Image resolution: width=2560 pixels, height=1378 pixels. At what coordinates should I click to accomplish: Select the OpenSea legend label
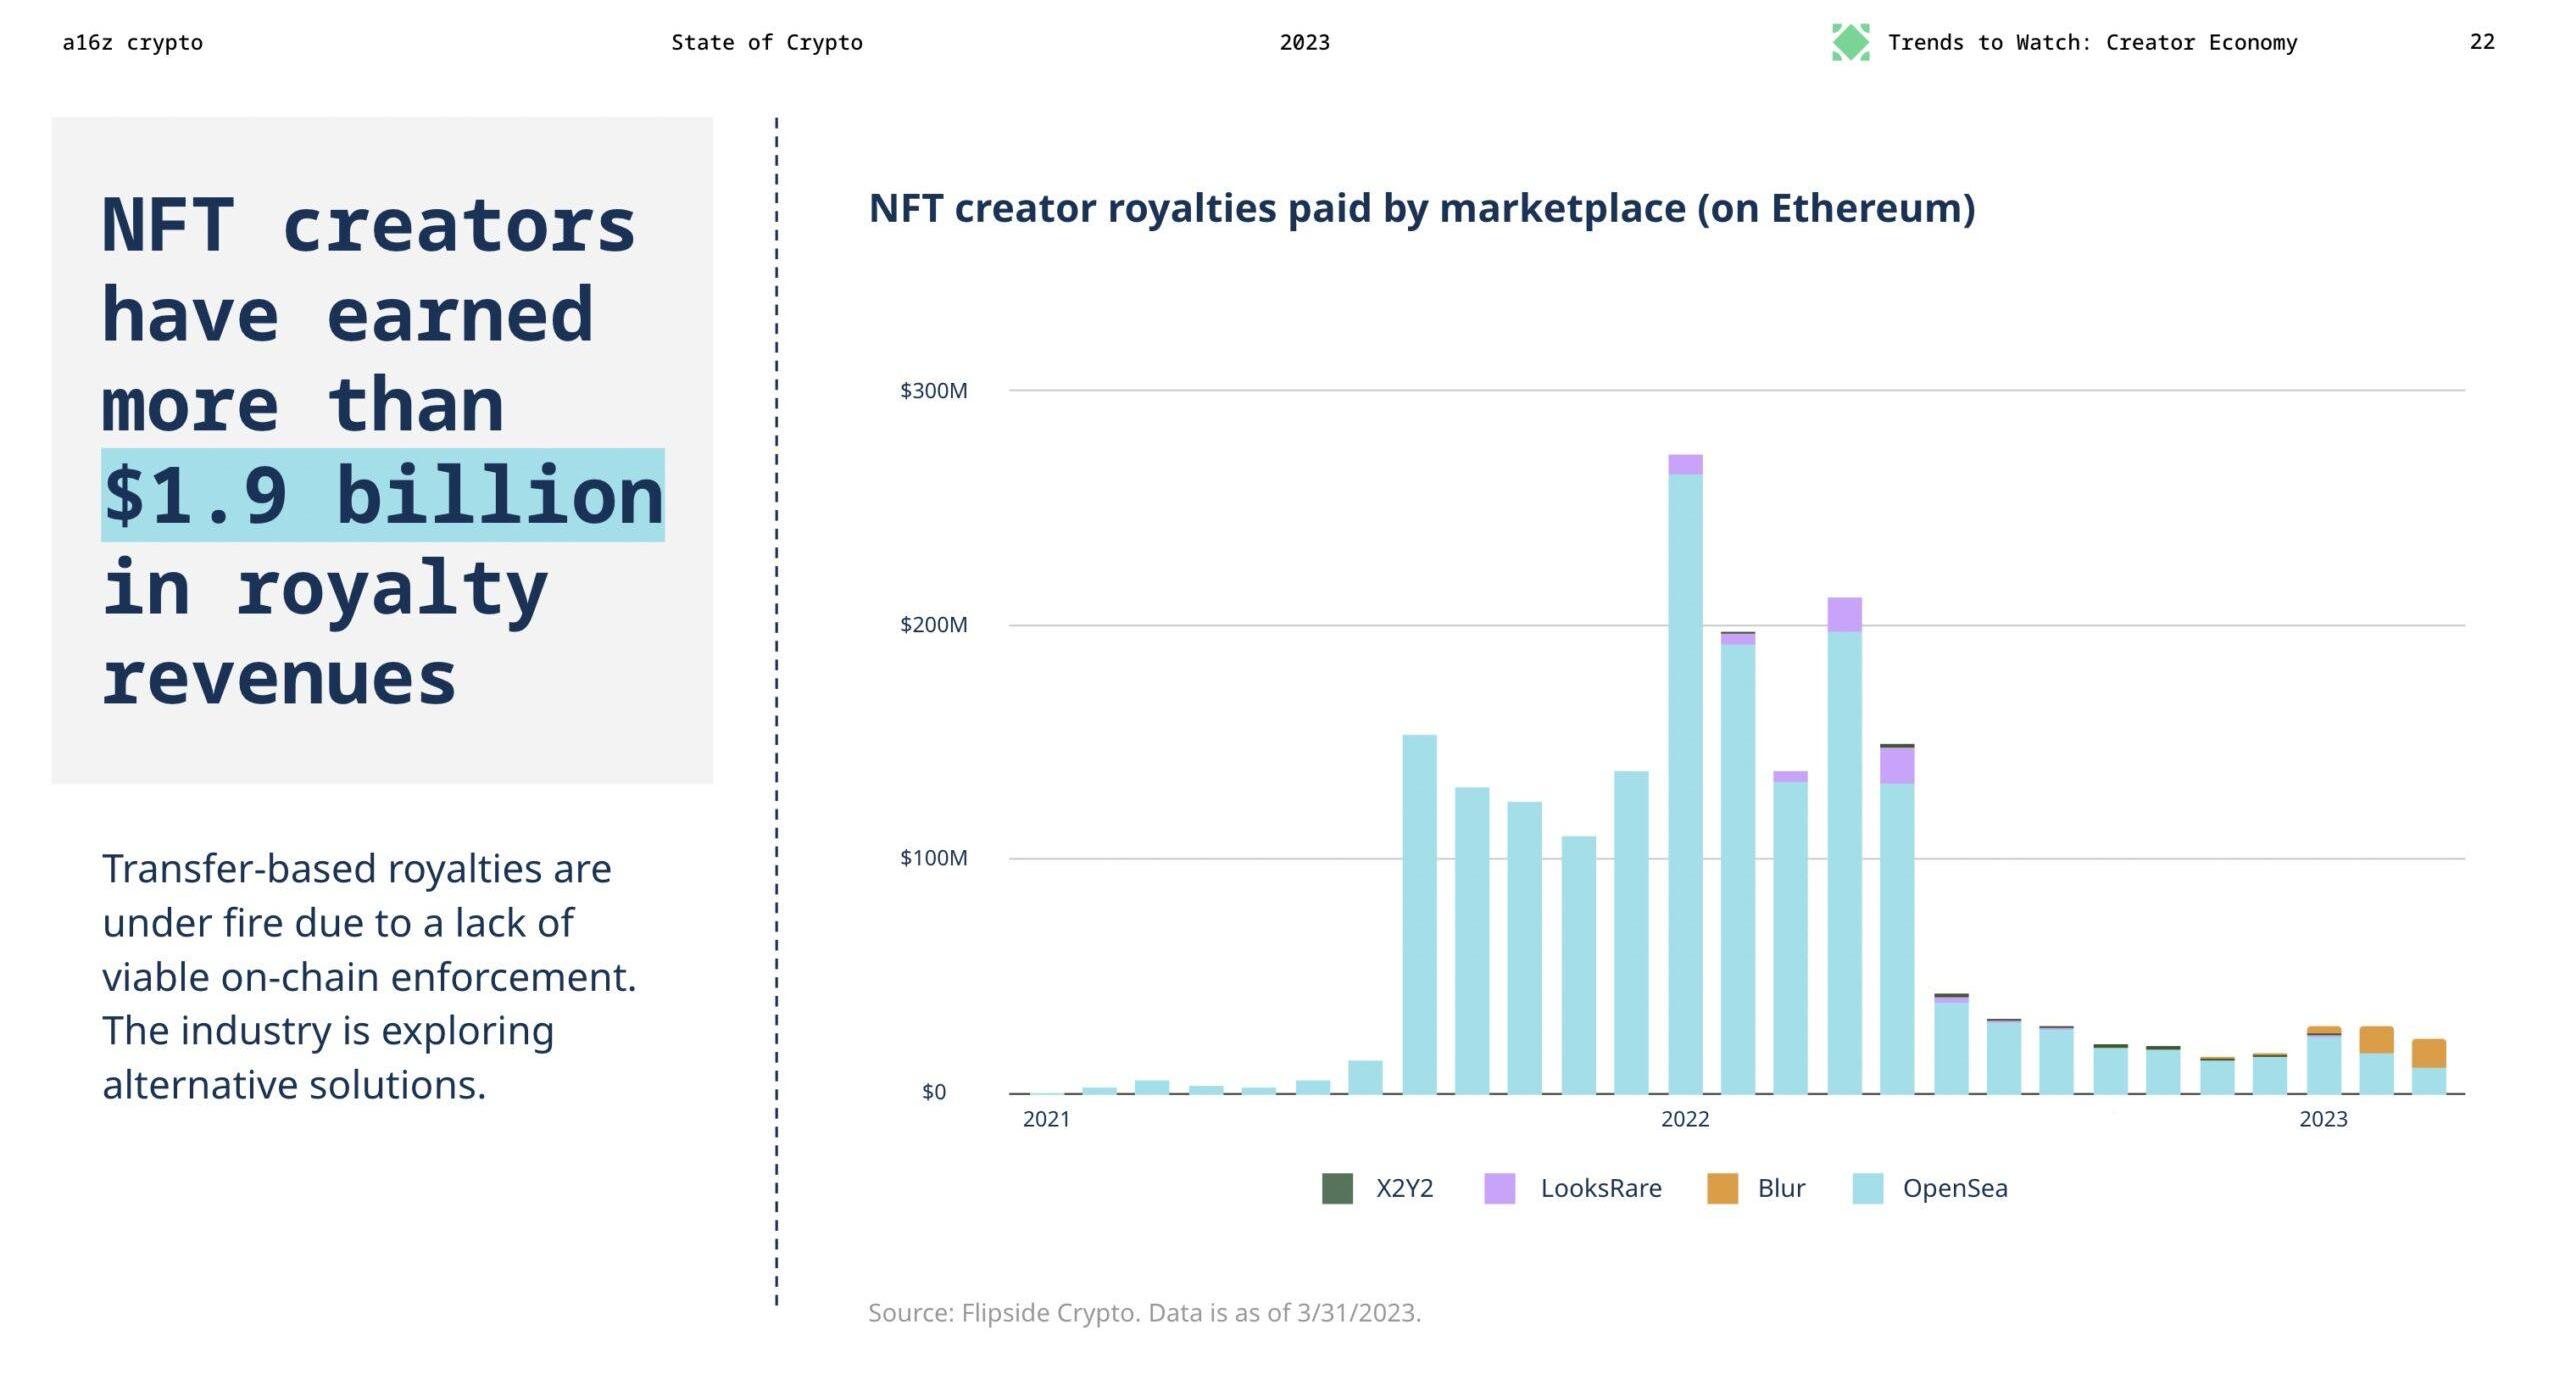1954,1188
